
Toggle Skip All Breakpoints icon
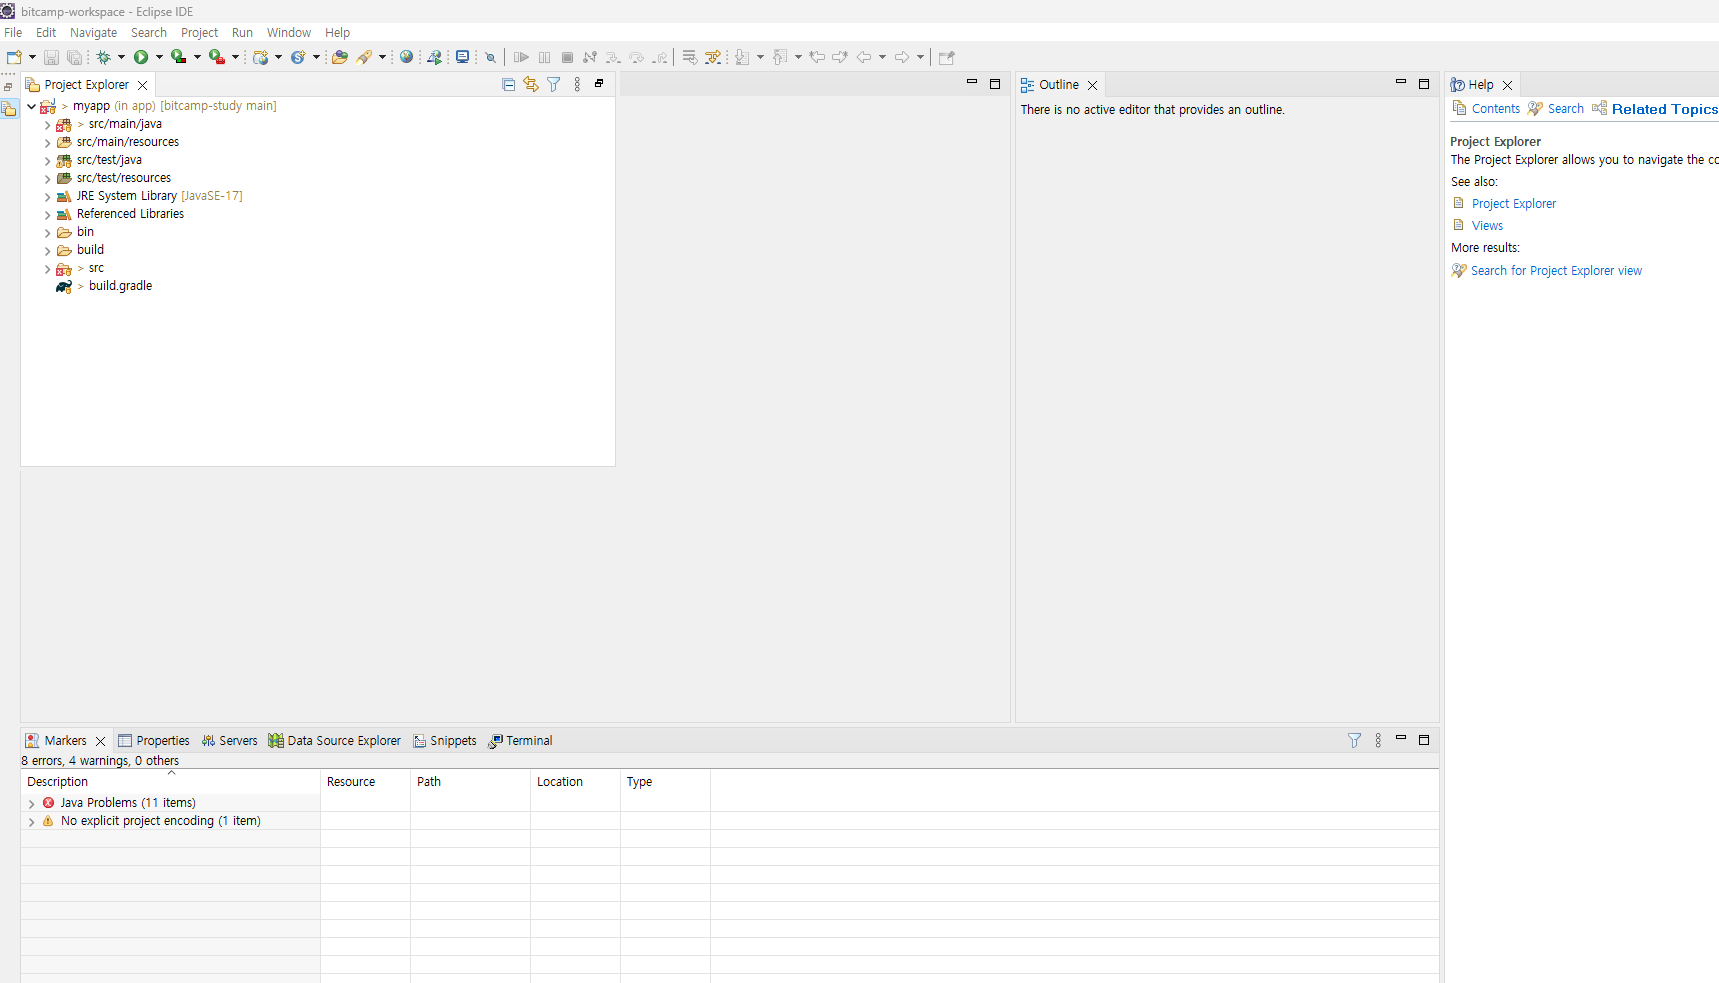pos(490,57)
